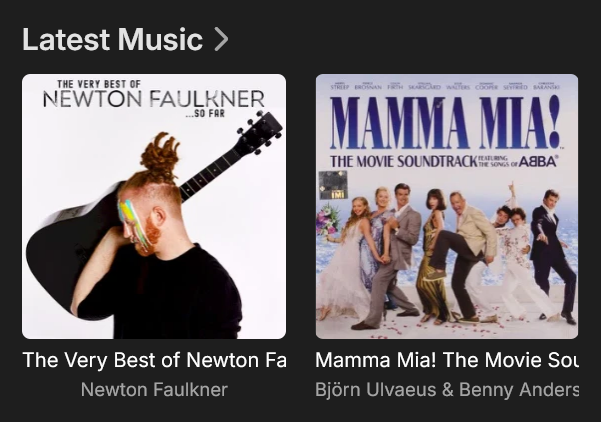Select the title Mamma Mia! The Movie Sou…
The height and width of the screenshot is (422, 601).
coord(447,360)
